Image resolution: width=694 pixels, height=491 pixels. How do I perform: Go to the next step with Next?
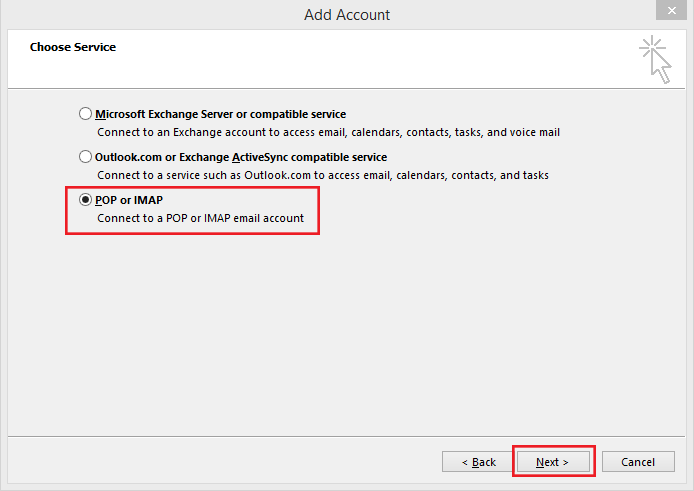553,462
